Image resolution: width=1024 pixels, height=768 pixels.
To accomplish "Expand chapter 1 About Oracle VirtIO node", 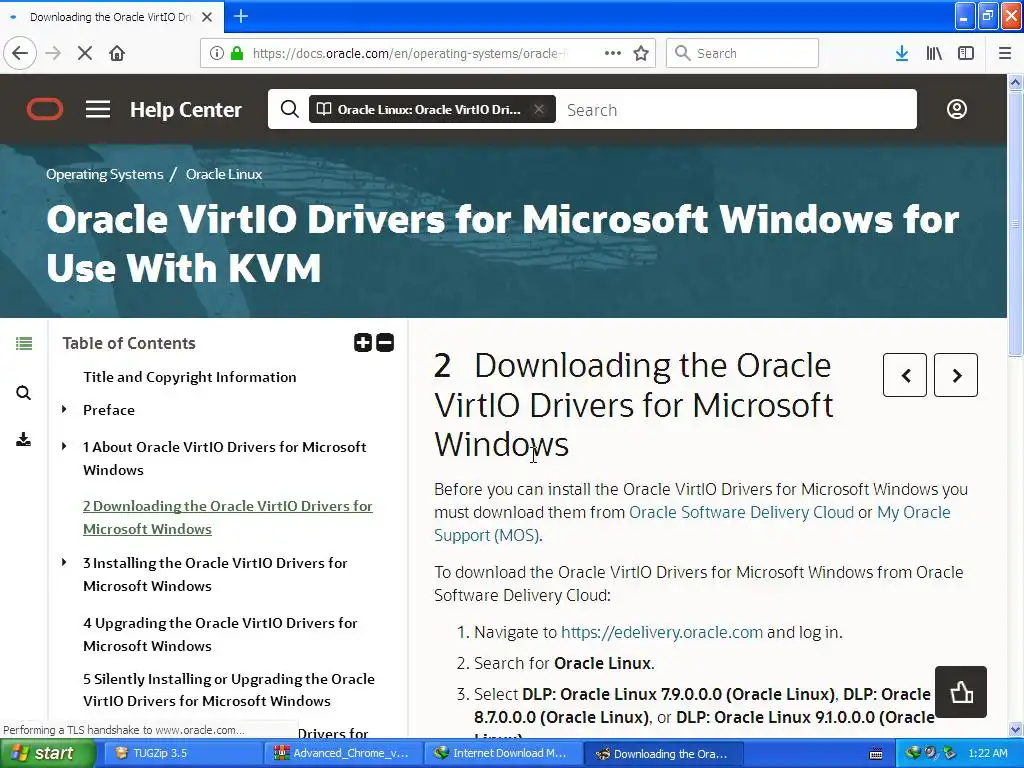I will click(64, 447).
